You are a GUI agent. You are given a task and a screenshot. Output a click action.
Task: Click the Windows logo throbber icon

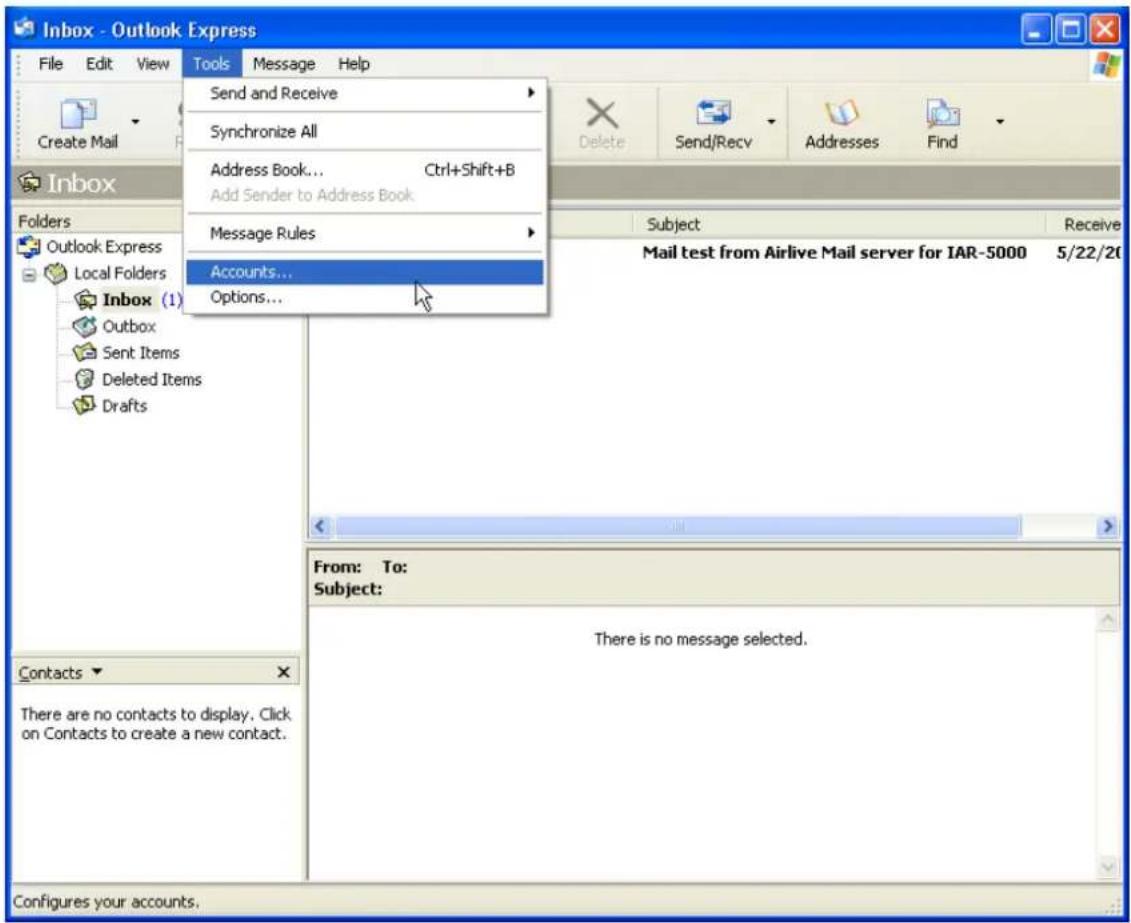[x=1107, y=65]
